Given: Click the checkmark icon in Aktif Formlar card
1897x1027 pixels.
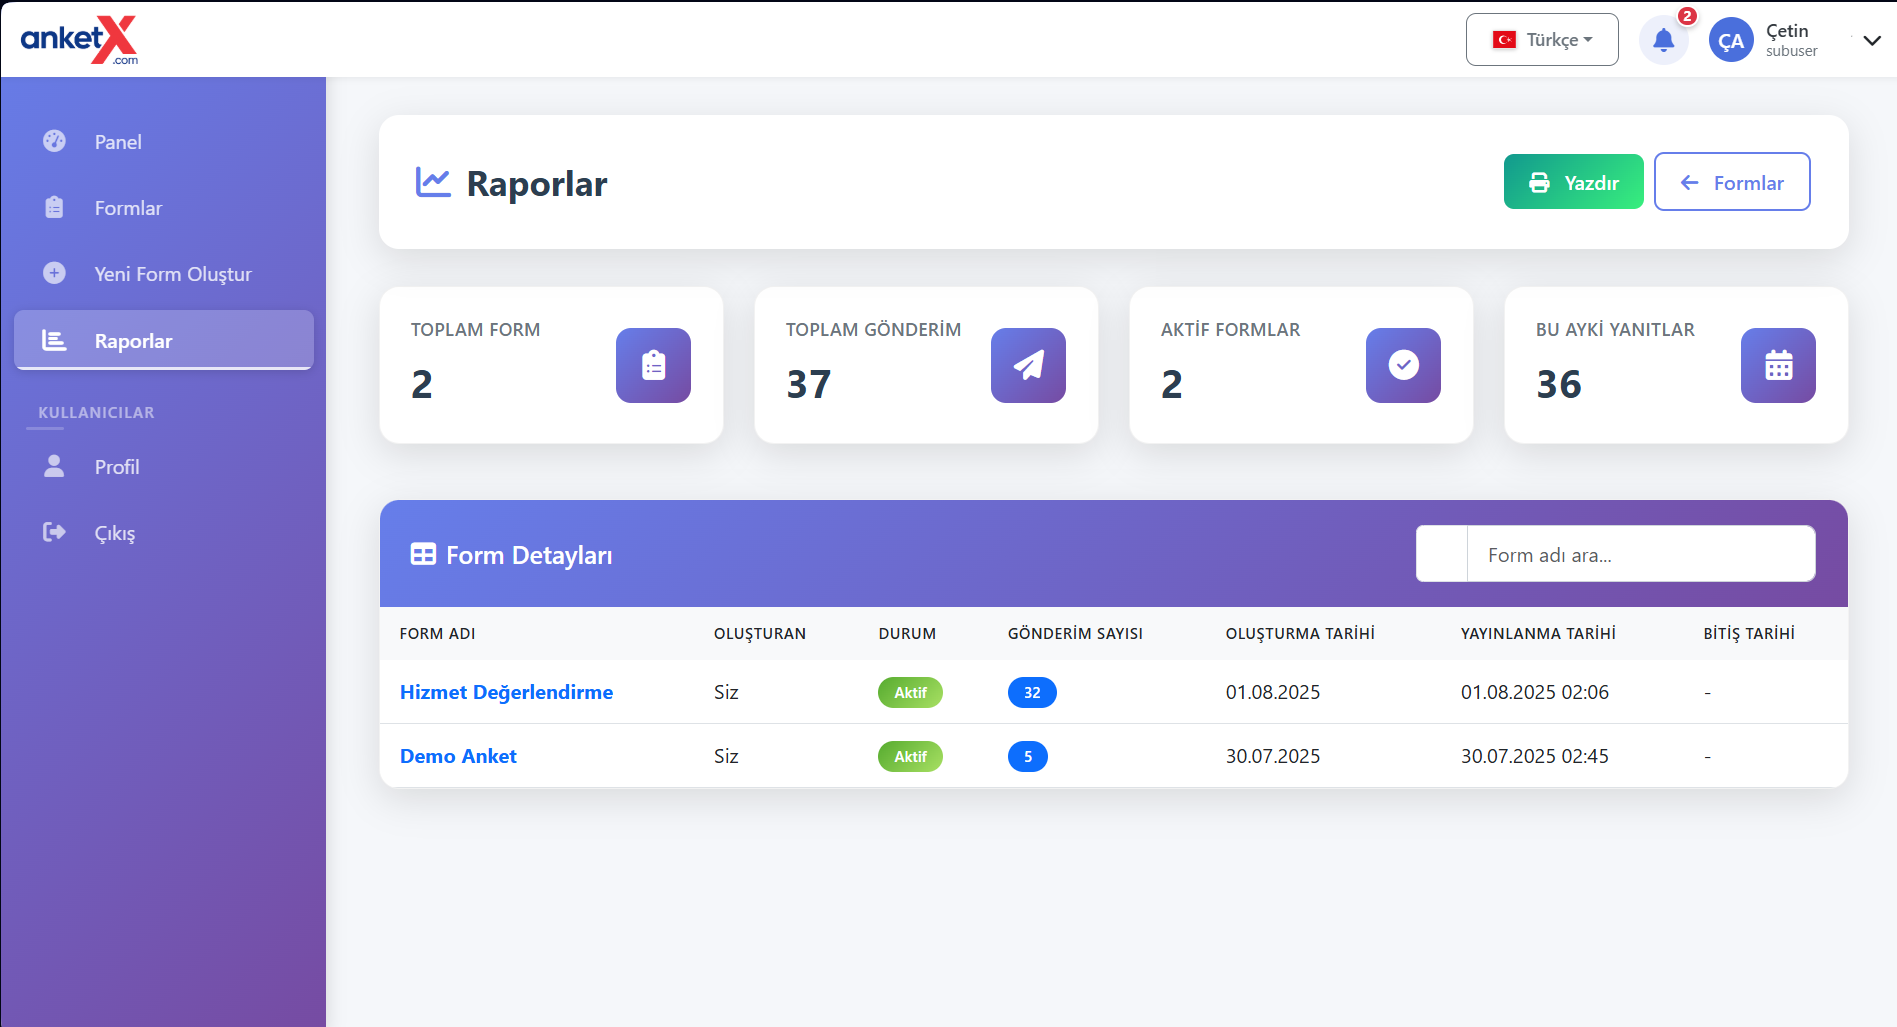Looking at the screenshot, I should click(x=1403, y=366).
